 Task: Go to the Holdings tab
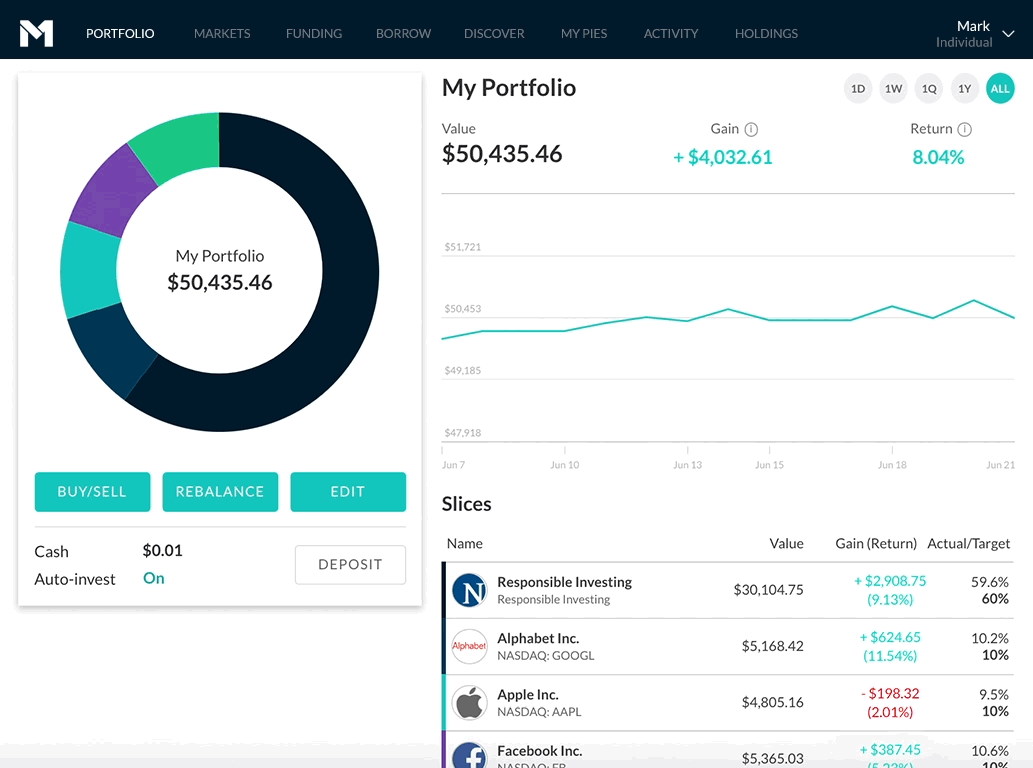pyautogui.click(x=766, y=33)
